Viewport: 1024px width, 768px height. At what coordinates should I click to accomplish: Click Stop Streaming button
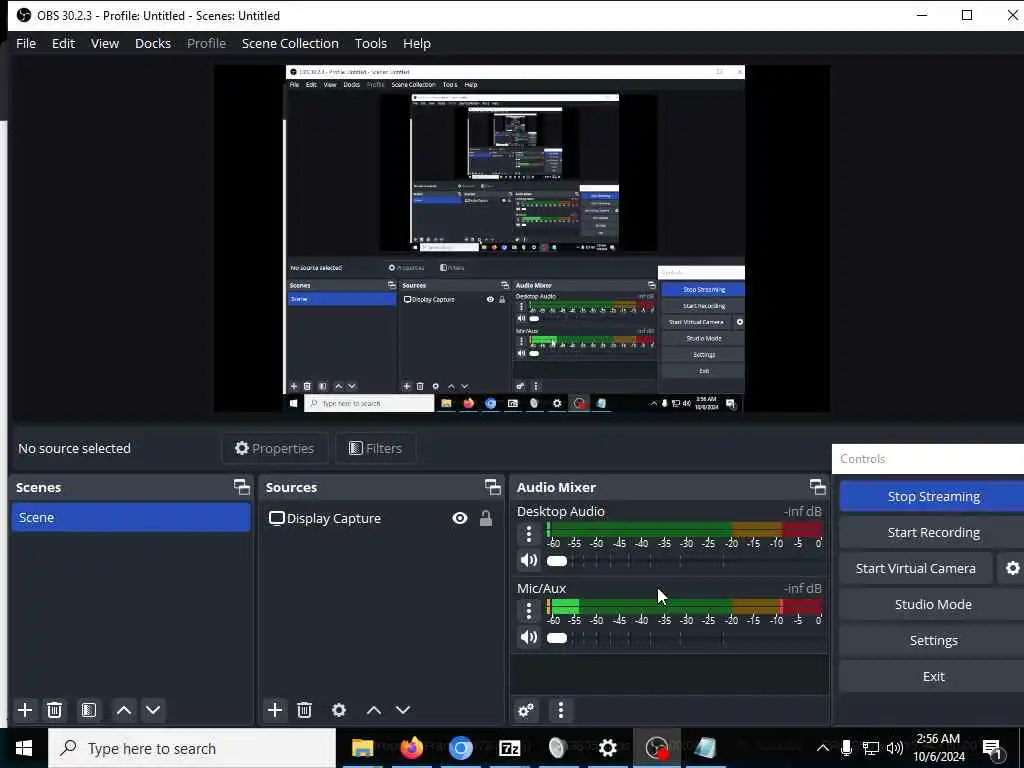tap(932, 496)
